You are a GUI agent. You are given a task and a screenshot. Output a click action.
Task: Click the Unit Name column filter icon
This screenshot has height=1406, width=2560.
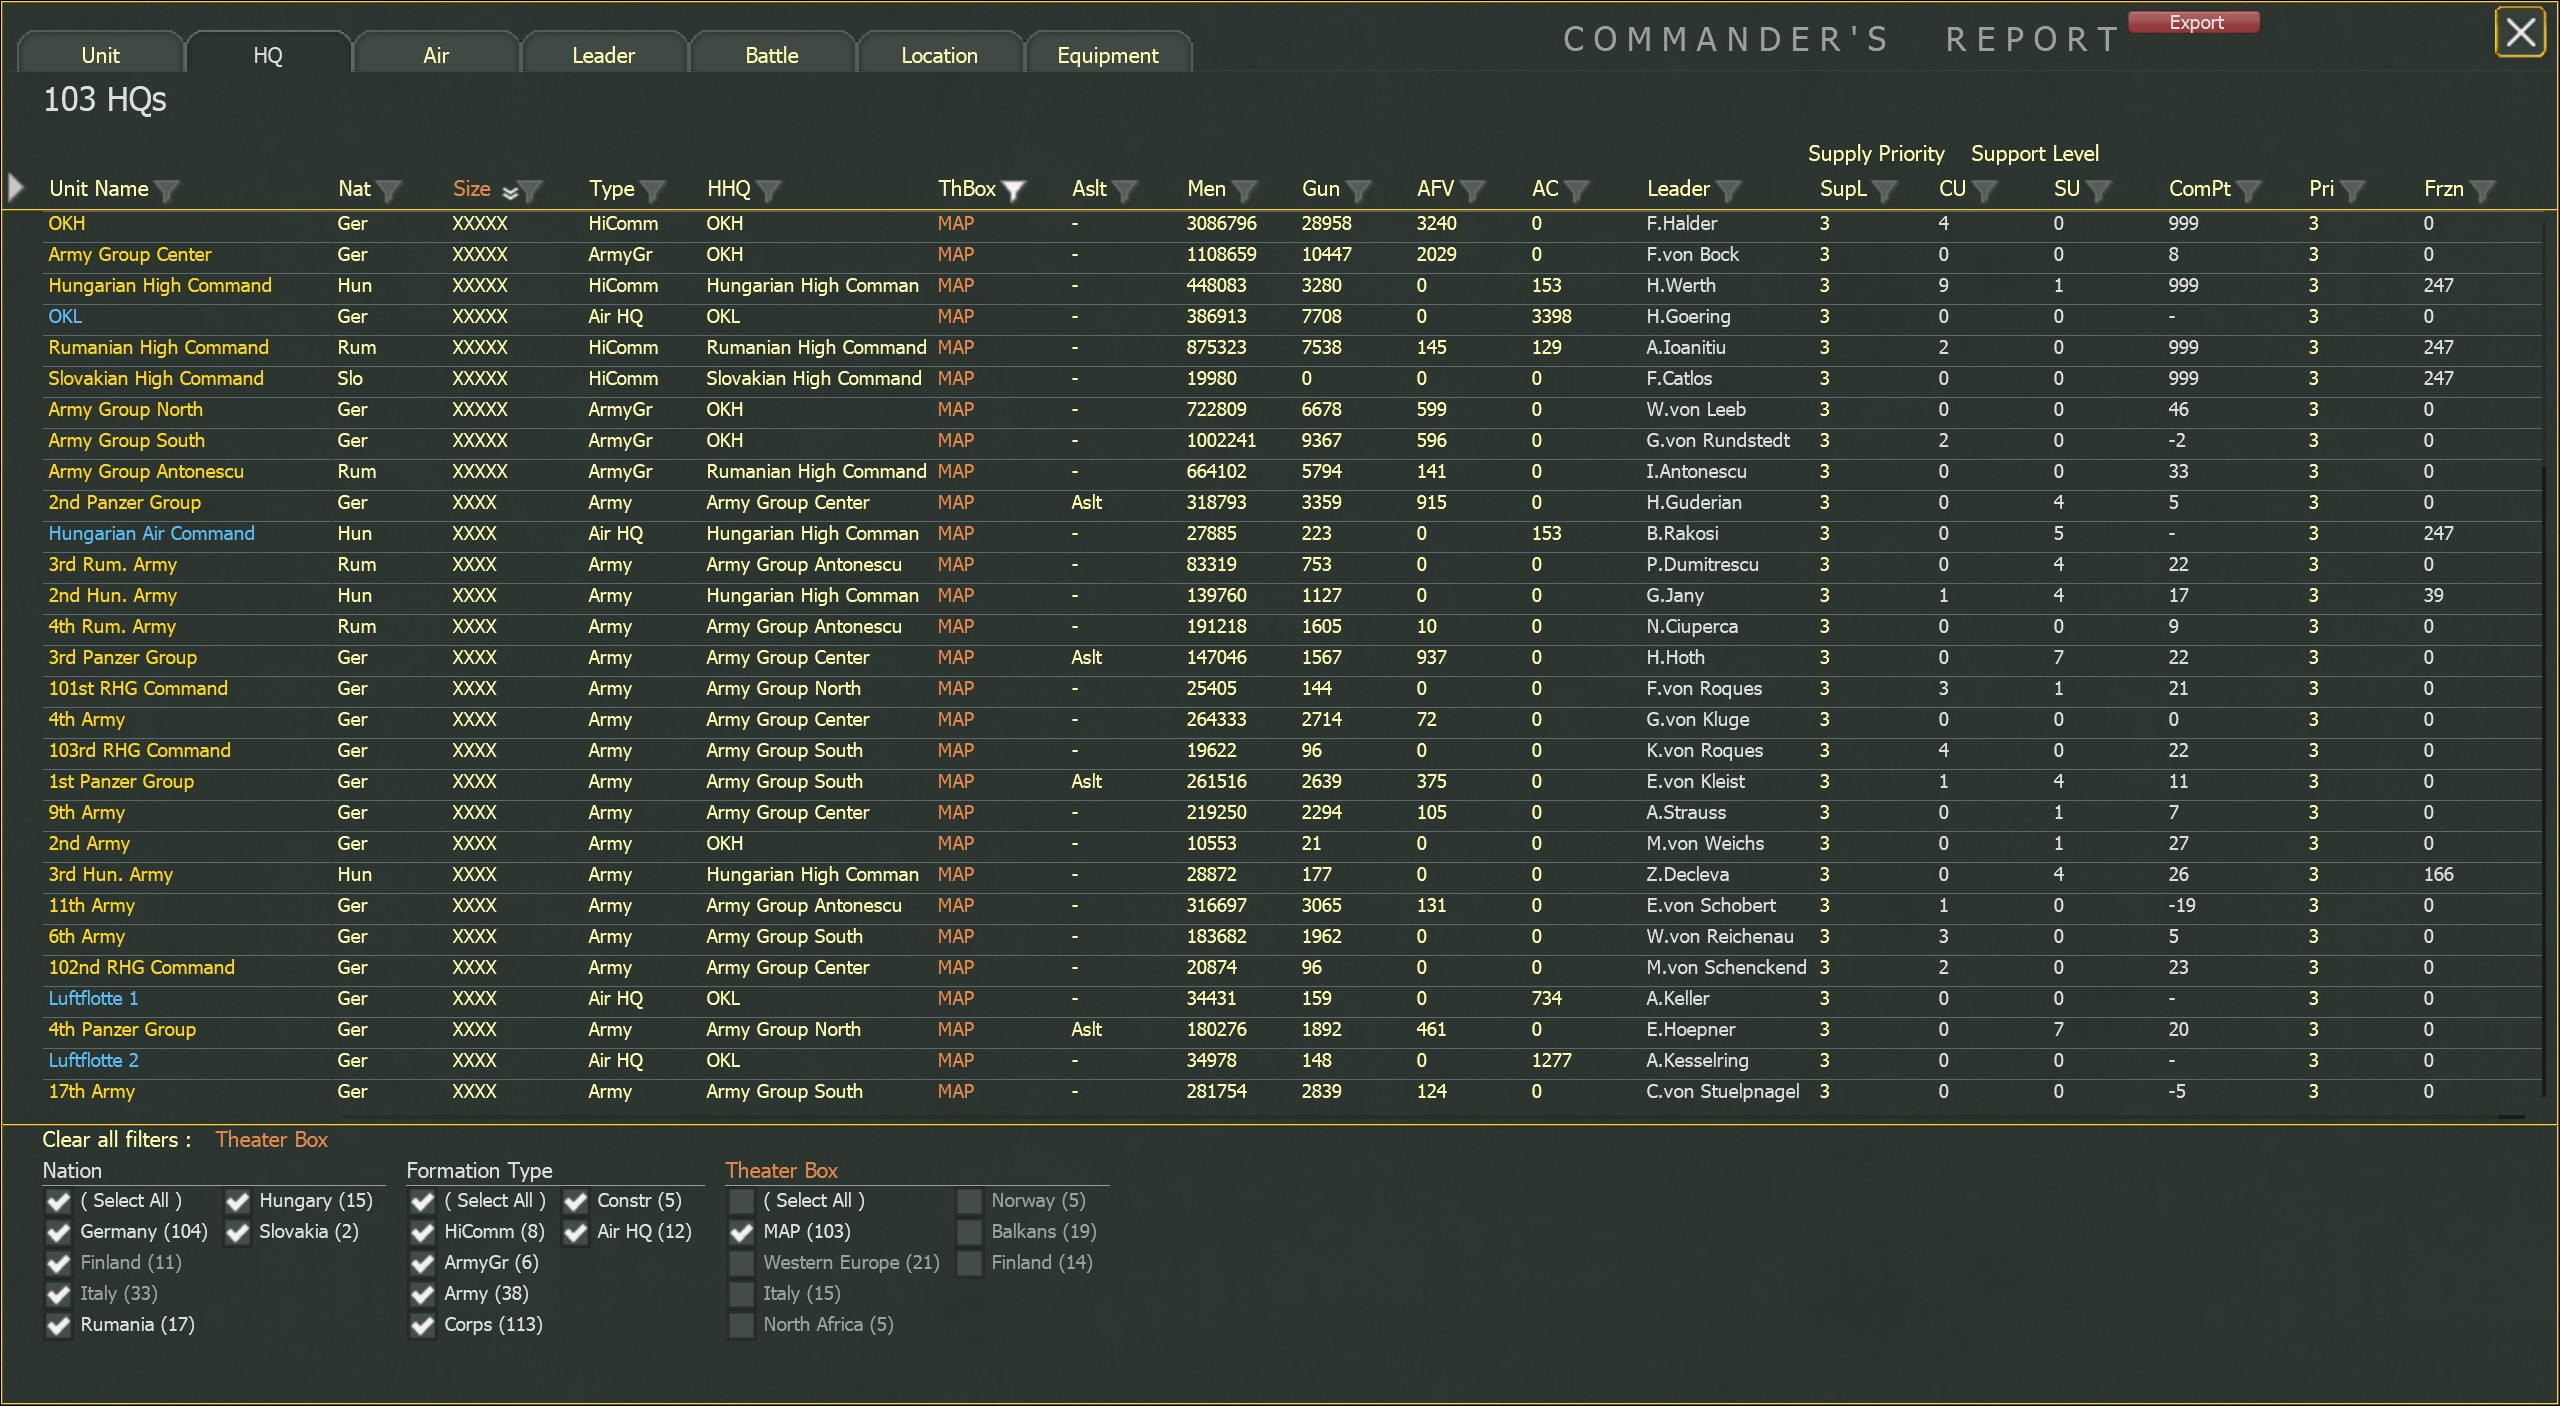(x=167, y=190)
